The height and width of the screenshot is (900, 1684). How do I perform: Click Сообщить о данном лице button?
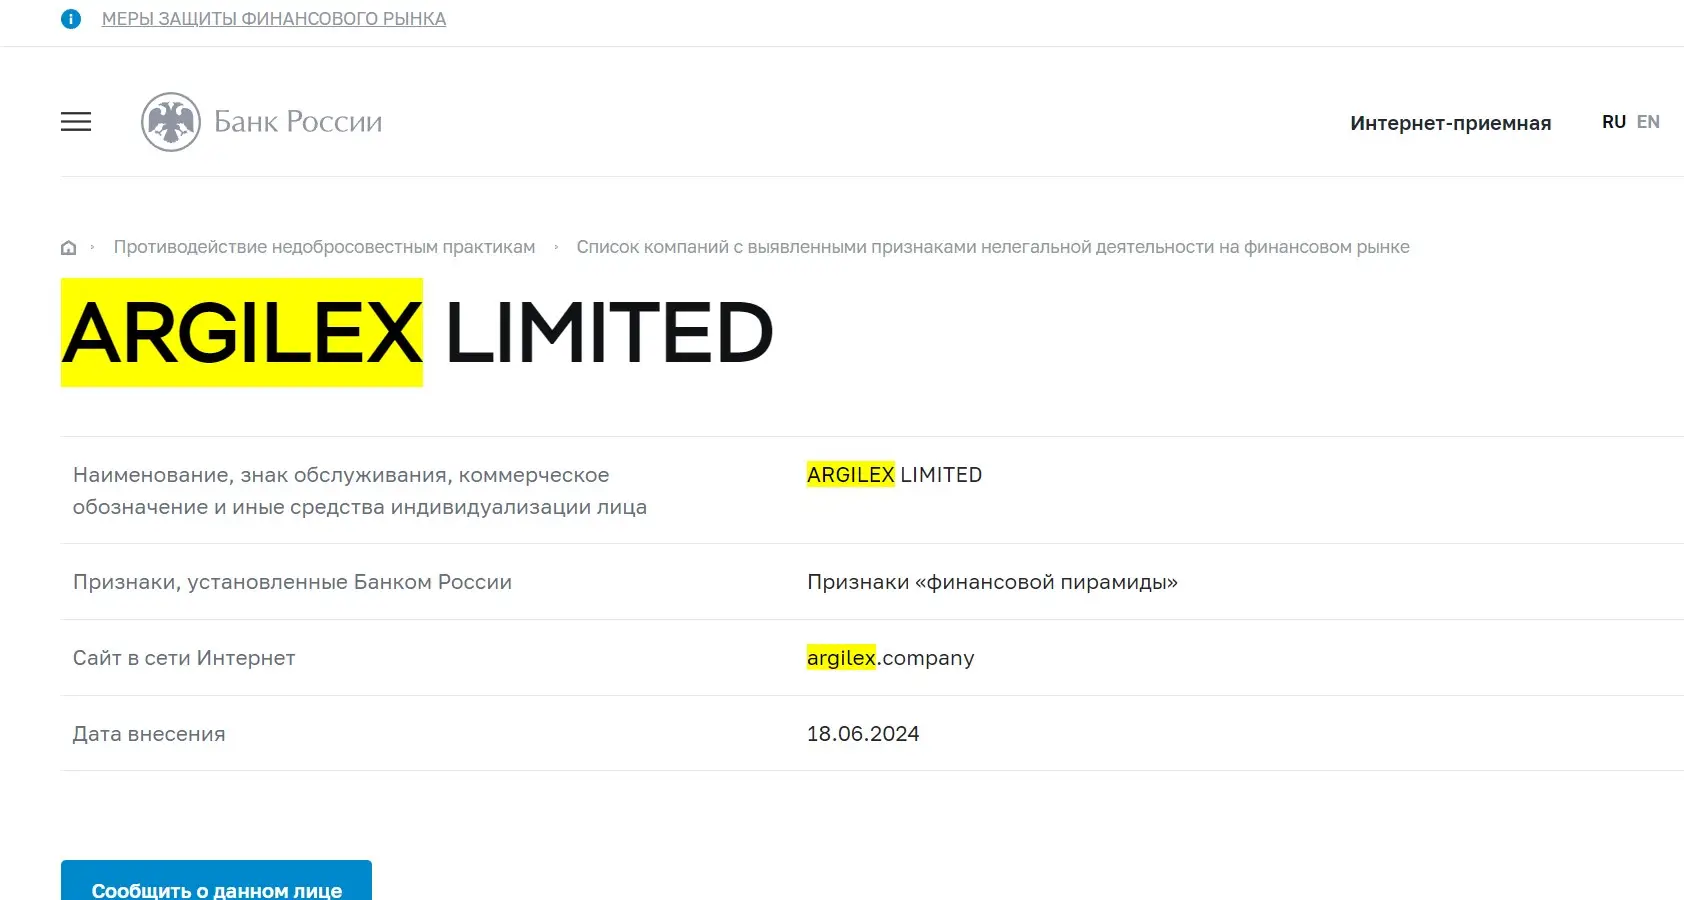[x=215, y=884]
